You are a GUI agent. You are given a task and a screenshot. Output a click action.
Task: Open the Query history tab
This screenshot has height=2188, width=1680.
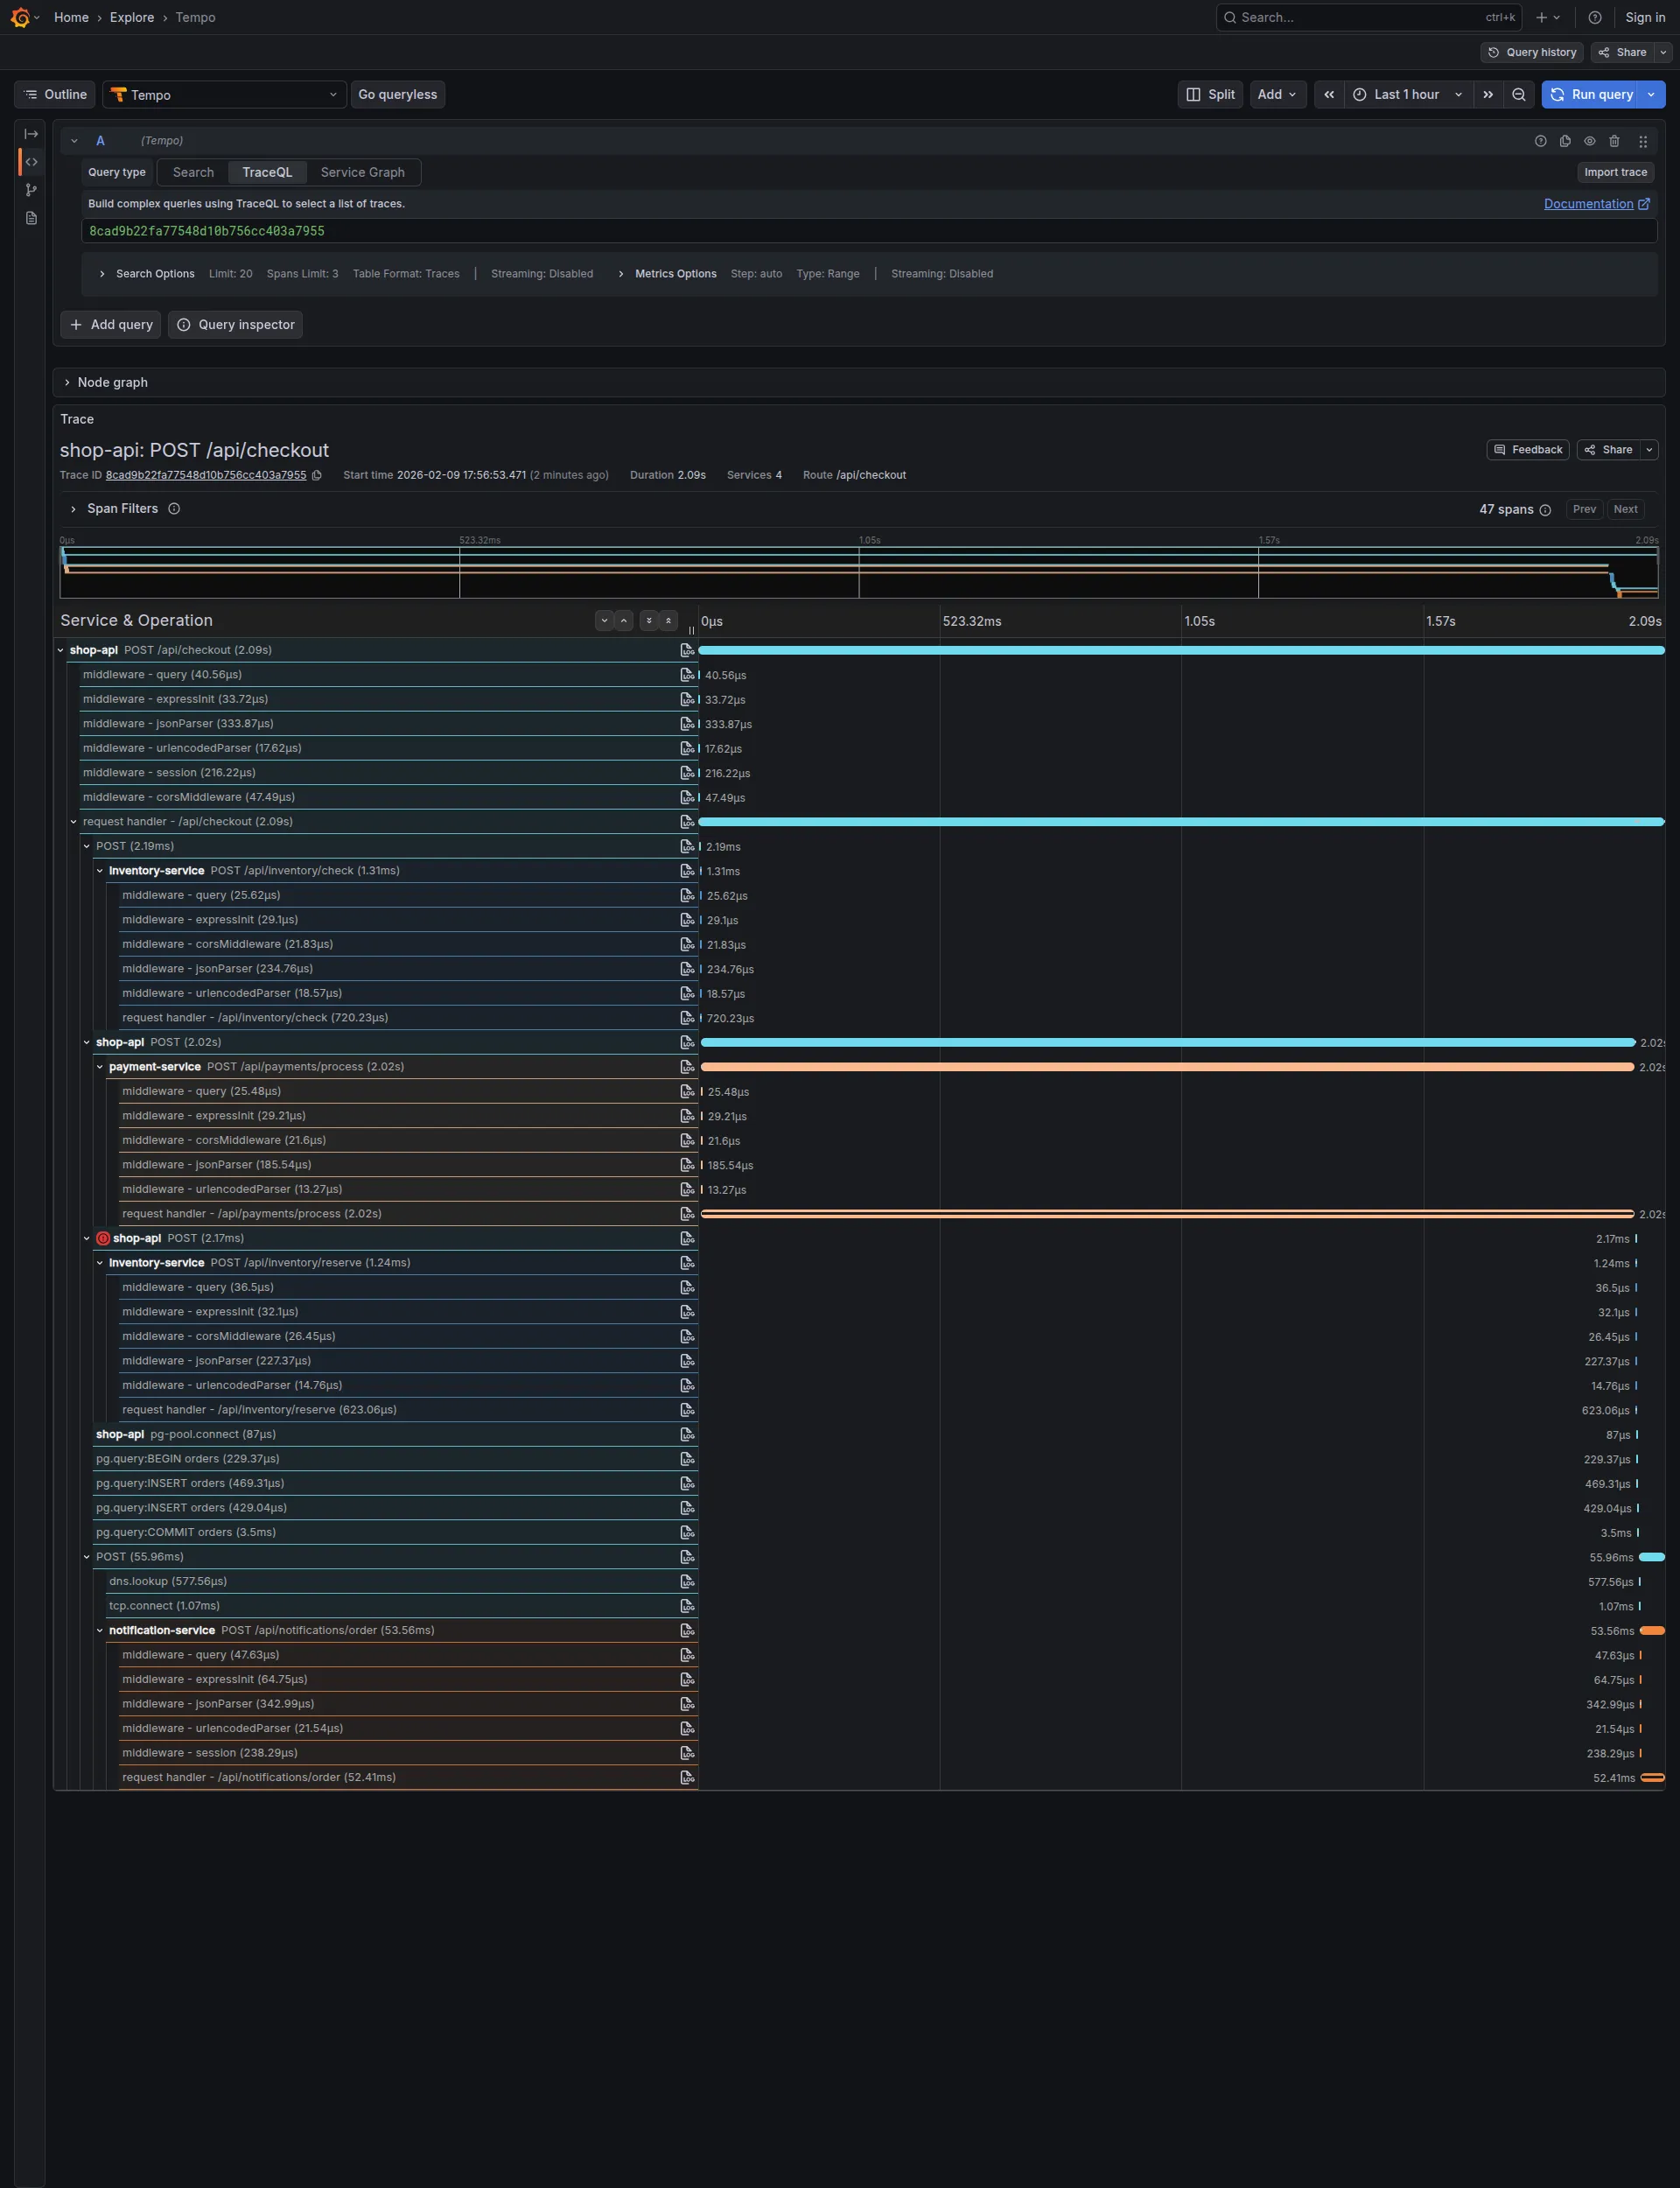[1531, 52]
